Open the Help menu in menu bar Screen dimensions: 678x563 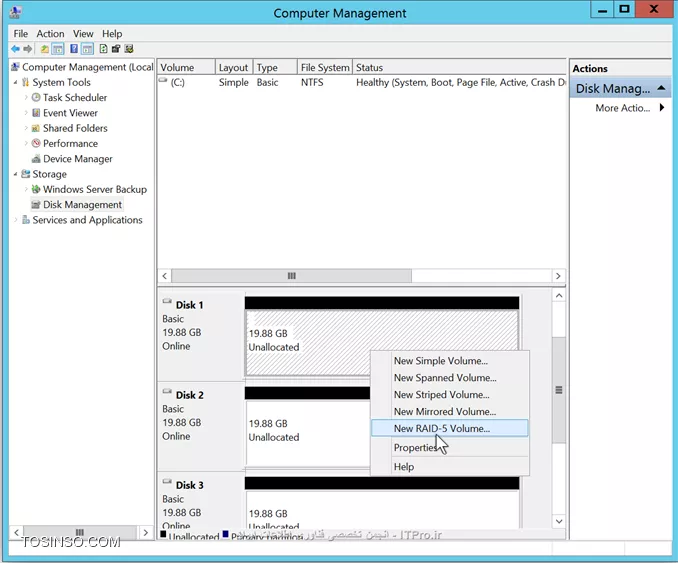point(112,34)
